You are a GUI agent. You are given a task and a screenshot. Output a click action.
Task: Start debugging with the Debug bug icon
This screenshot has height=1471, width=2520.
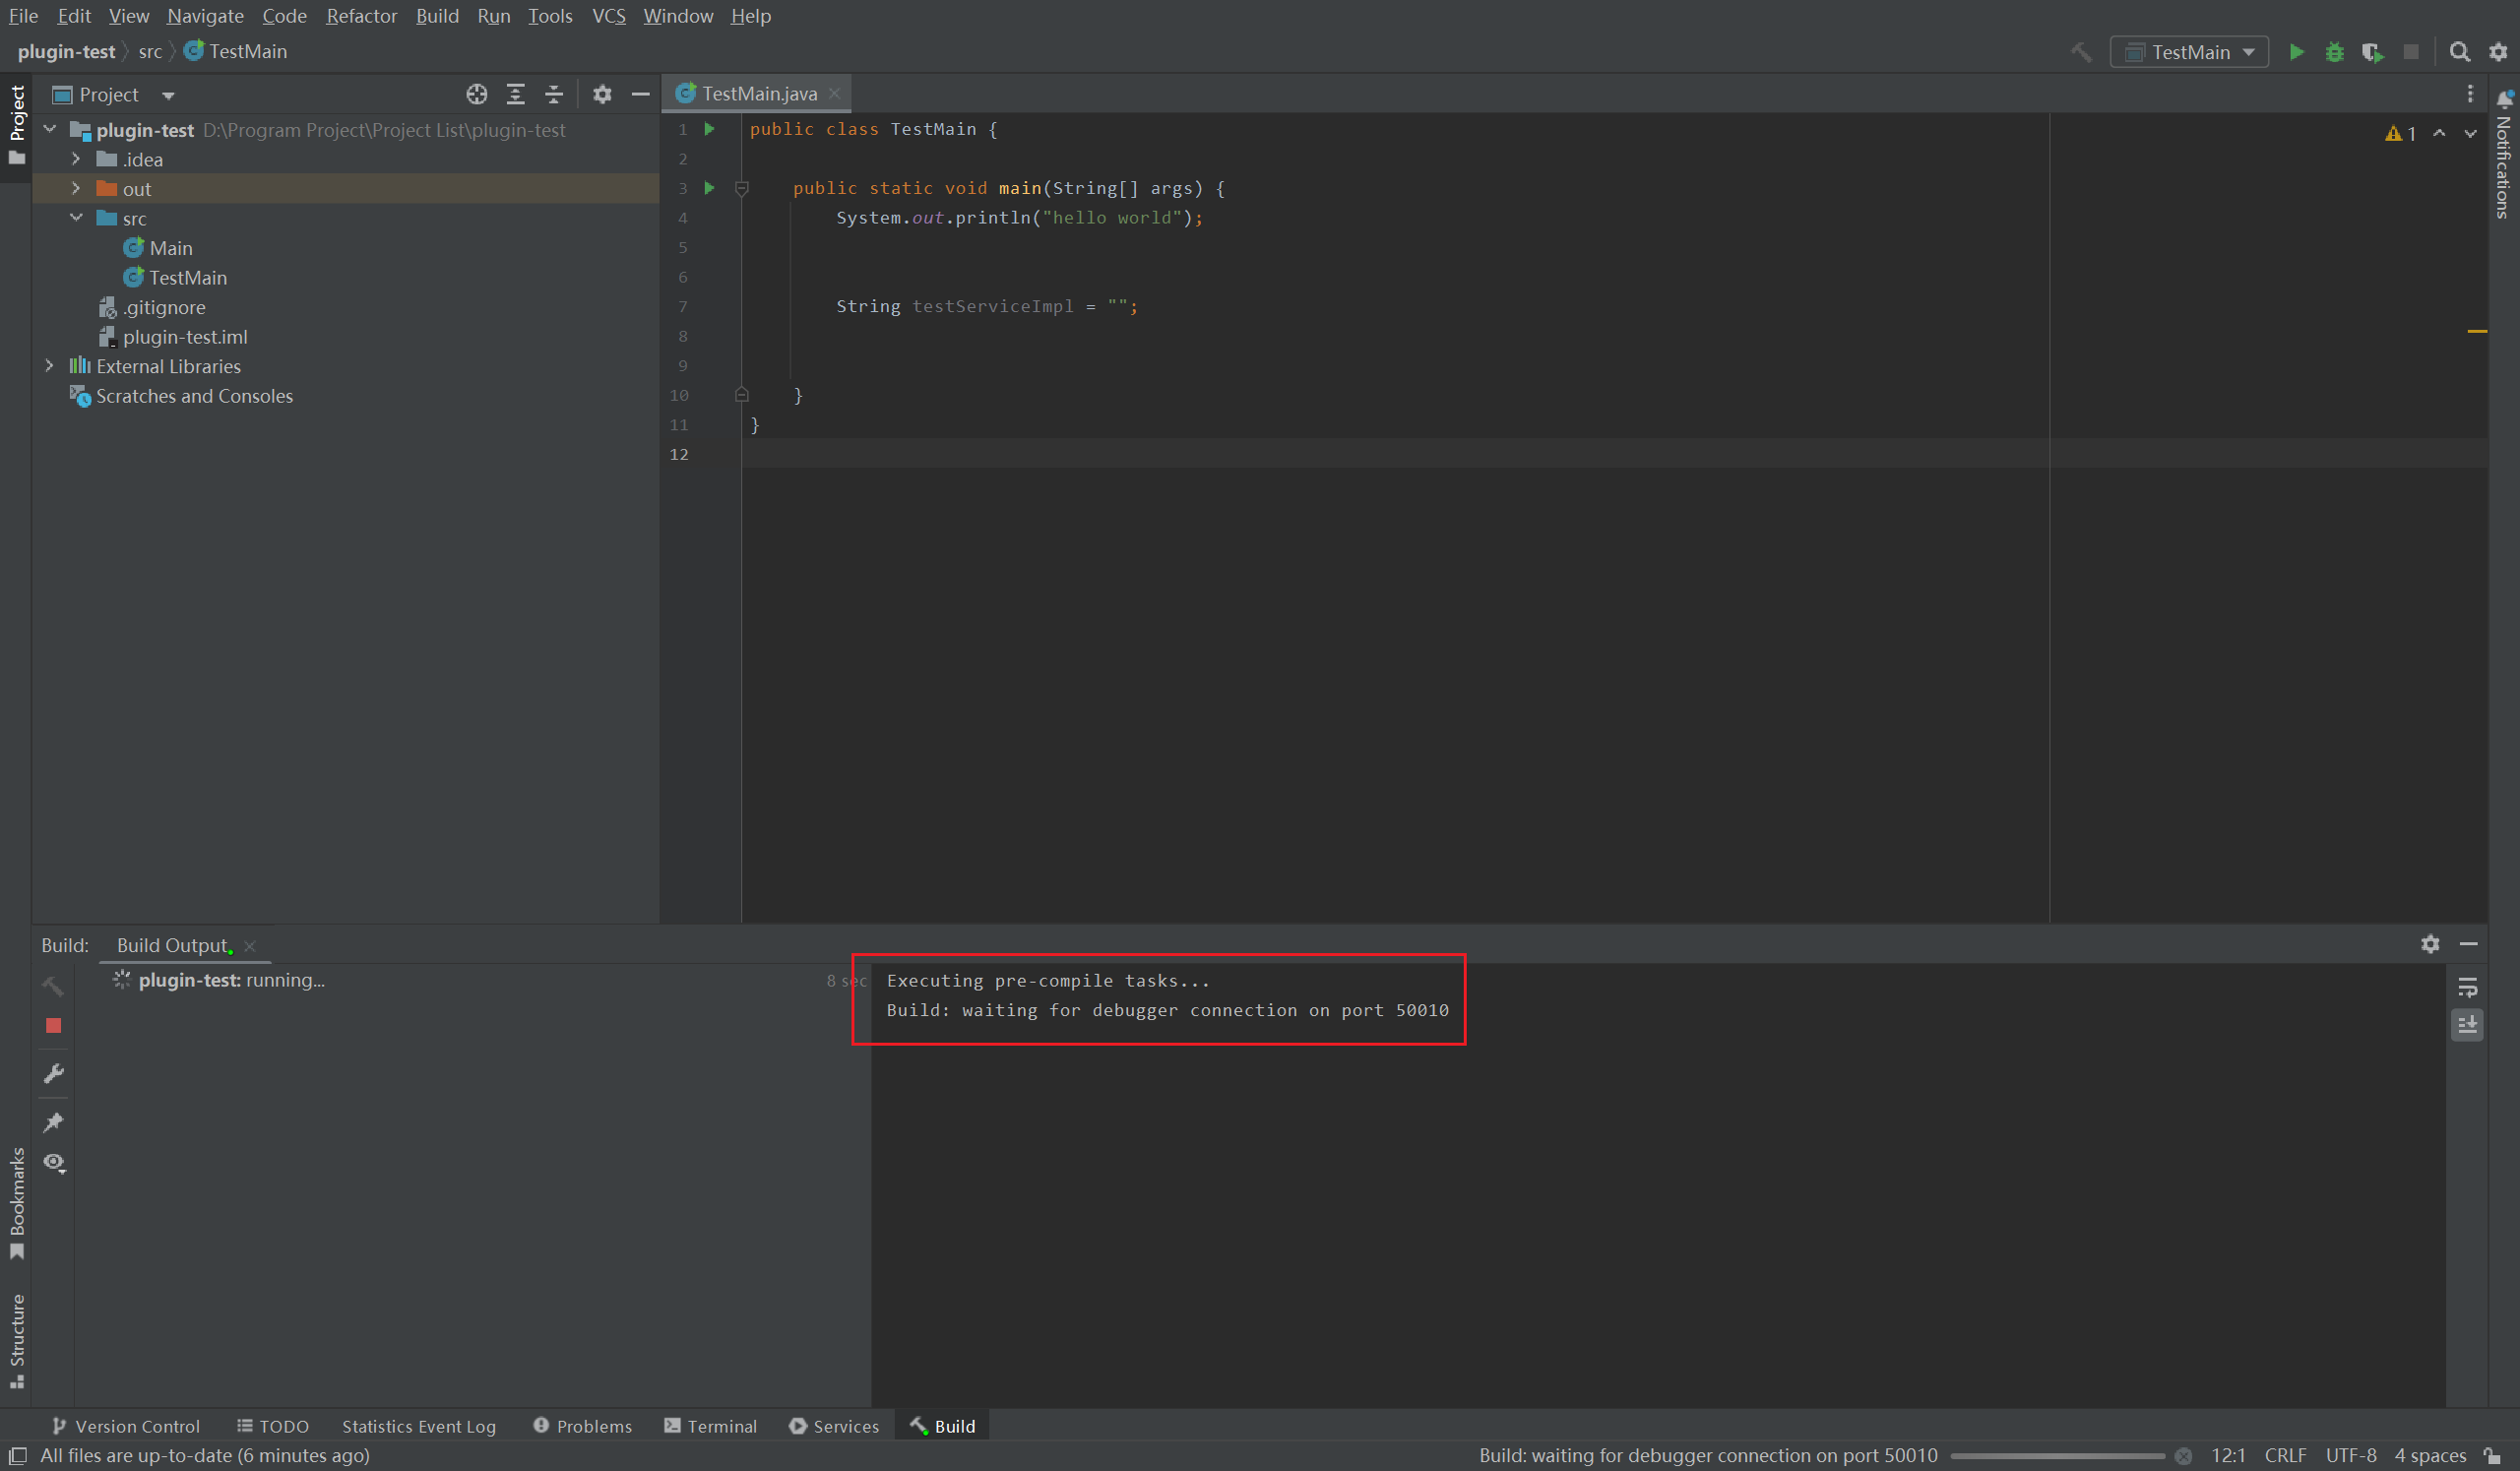coord(2336,52)
